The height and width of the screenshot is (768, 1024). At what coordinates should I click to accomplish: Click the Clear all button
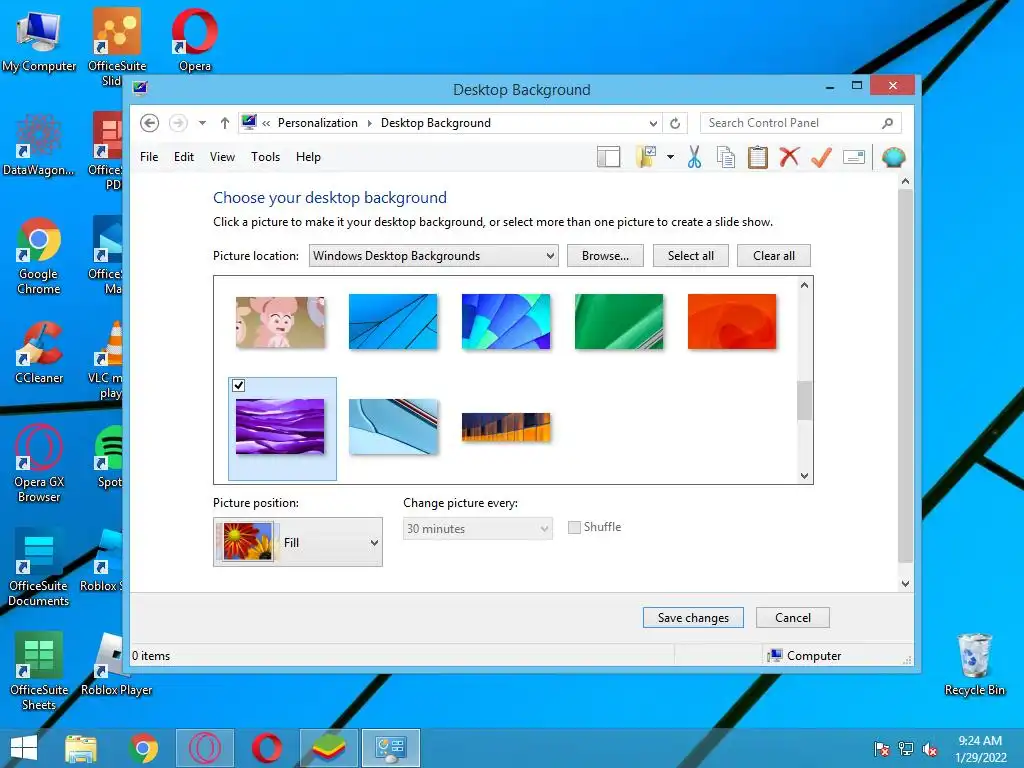coord(774,255)
